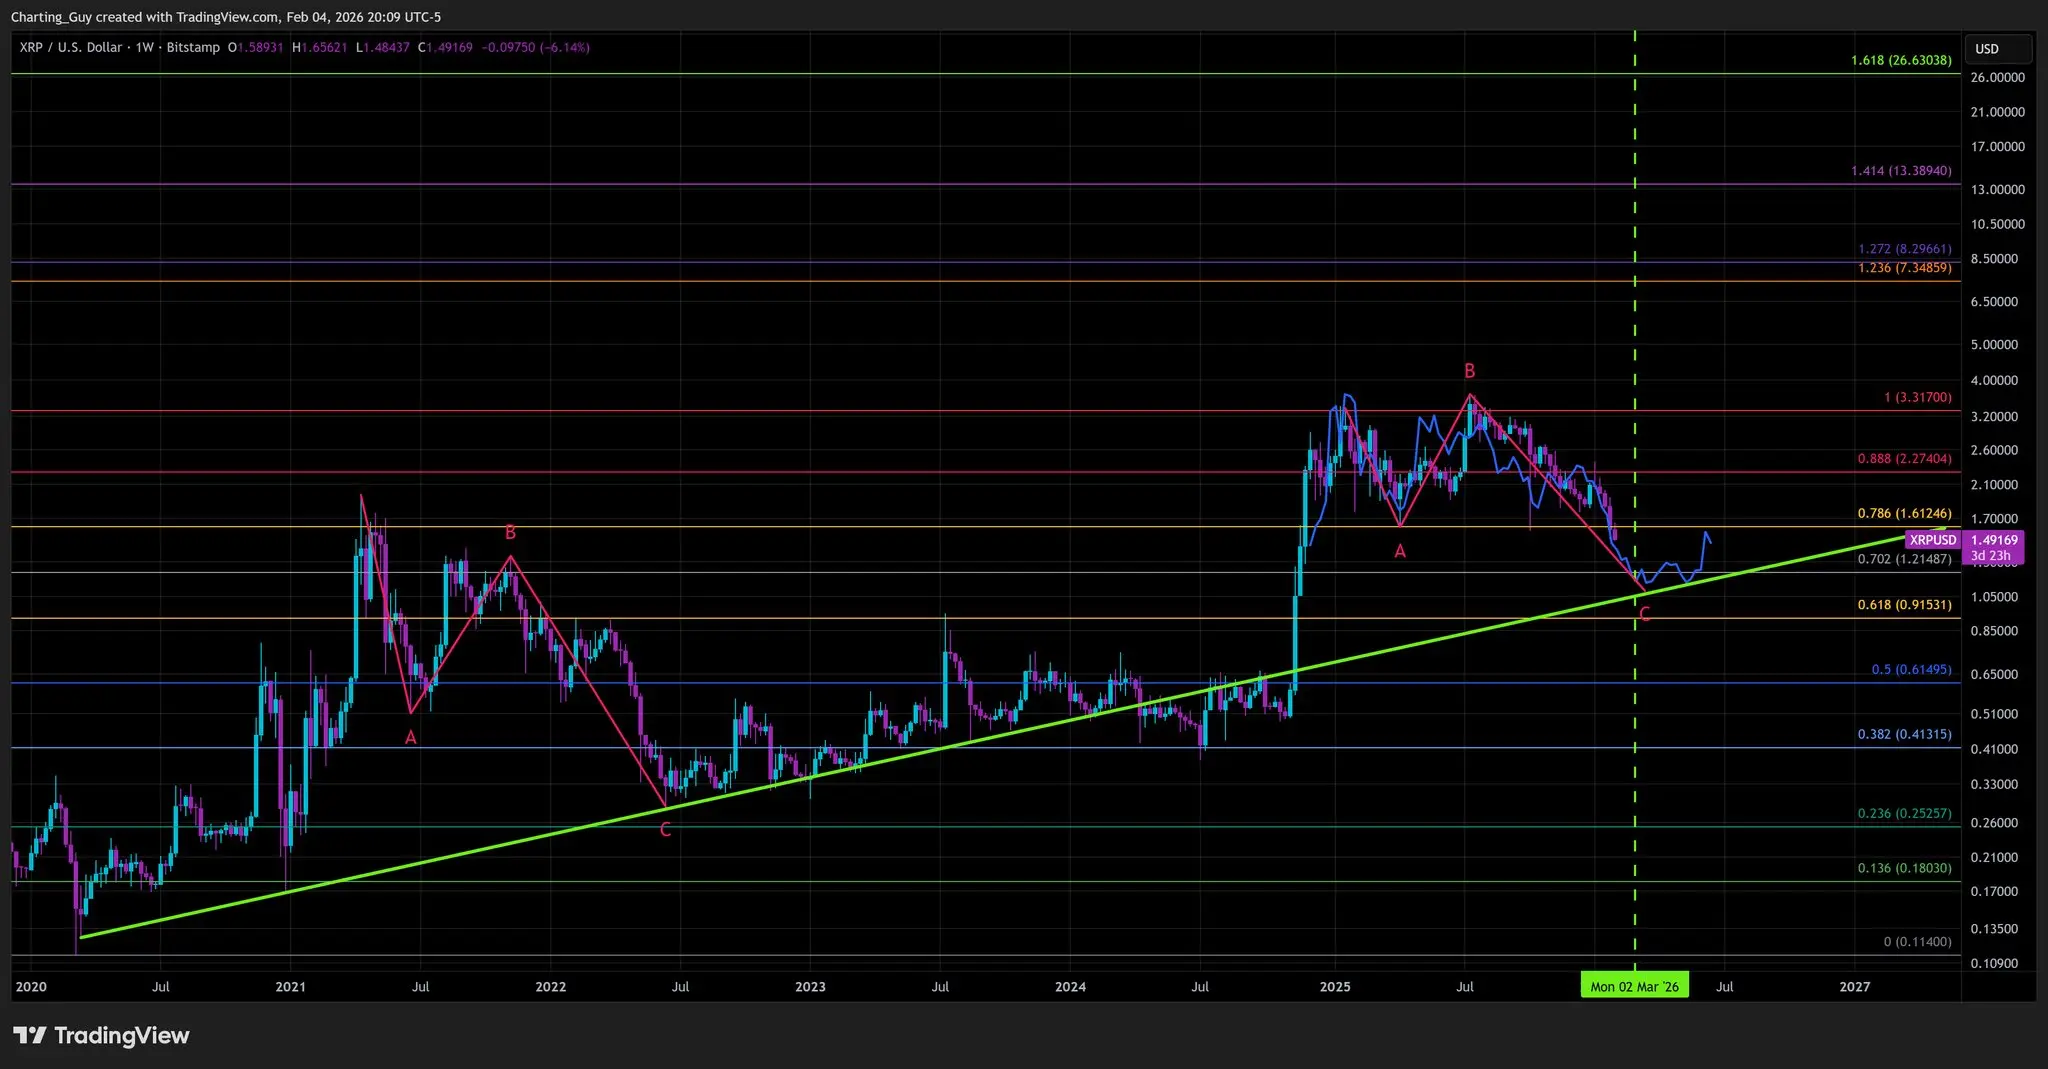
Task: Click the Mon 02 Mar '26 date marker
Action: coord(1634,985)
